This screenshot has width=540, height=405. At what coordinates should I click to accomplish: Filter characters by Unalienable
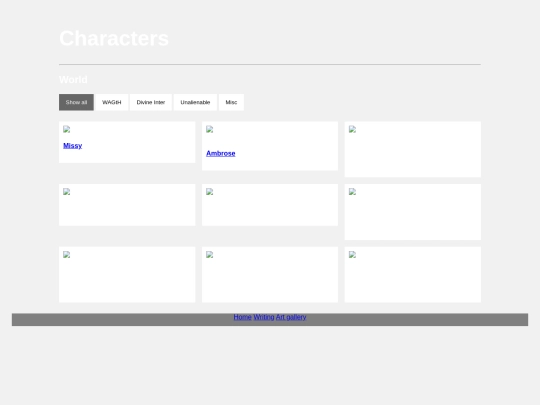point(195,102)
